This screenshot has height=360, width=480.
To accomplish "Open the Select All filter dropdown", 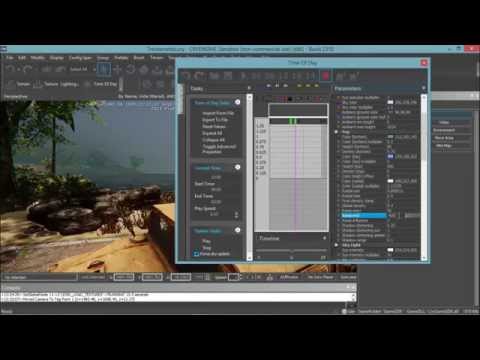I will point(83,69).
